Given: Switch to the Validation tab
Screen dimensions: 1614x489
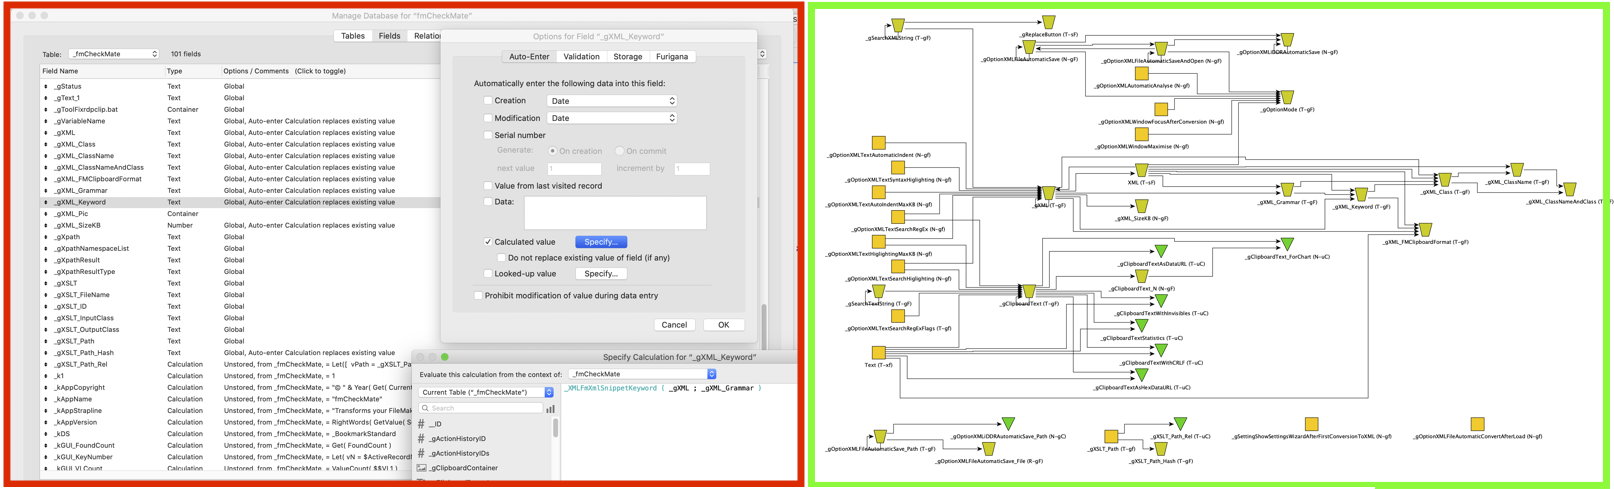Looking at the screenshot, I should point(581,57).
